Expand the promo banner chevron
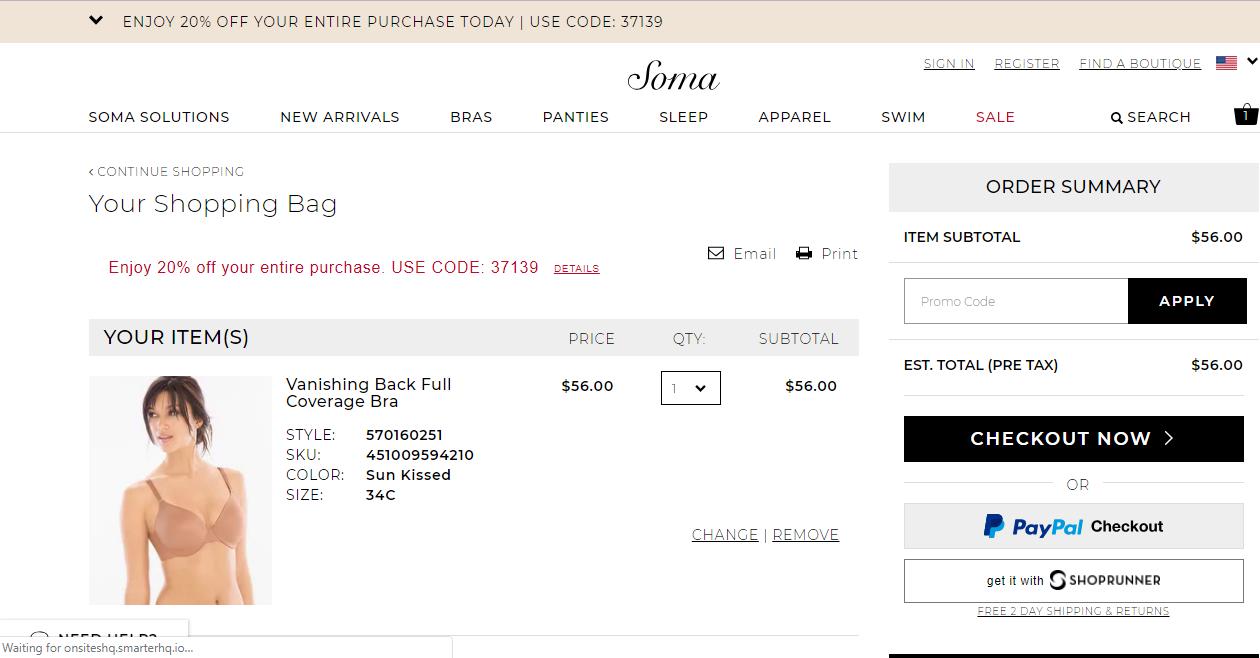The width and height of the screenshot is (1260, 658). point(96,20)
